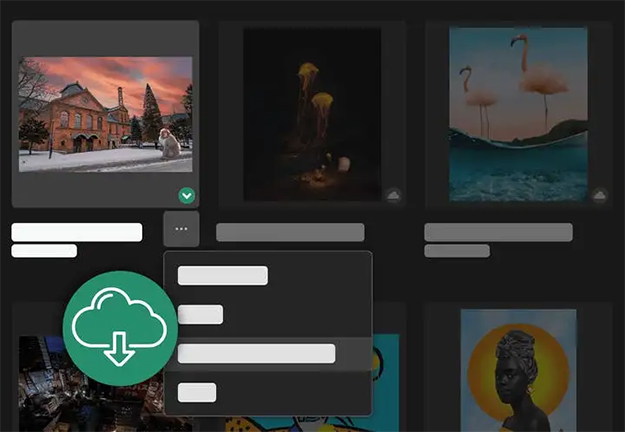Choose the second entry in the context menu
This screenshot has height=432, width=625.
coord(200,315)
